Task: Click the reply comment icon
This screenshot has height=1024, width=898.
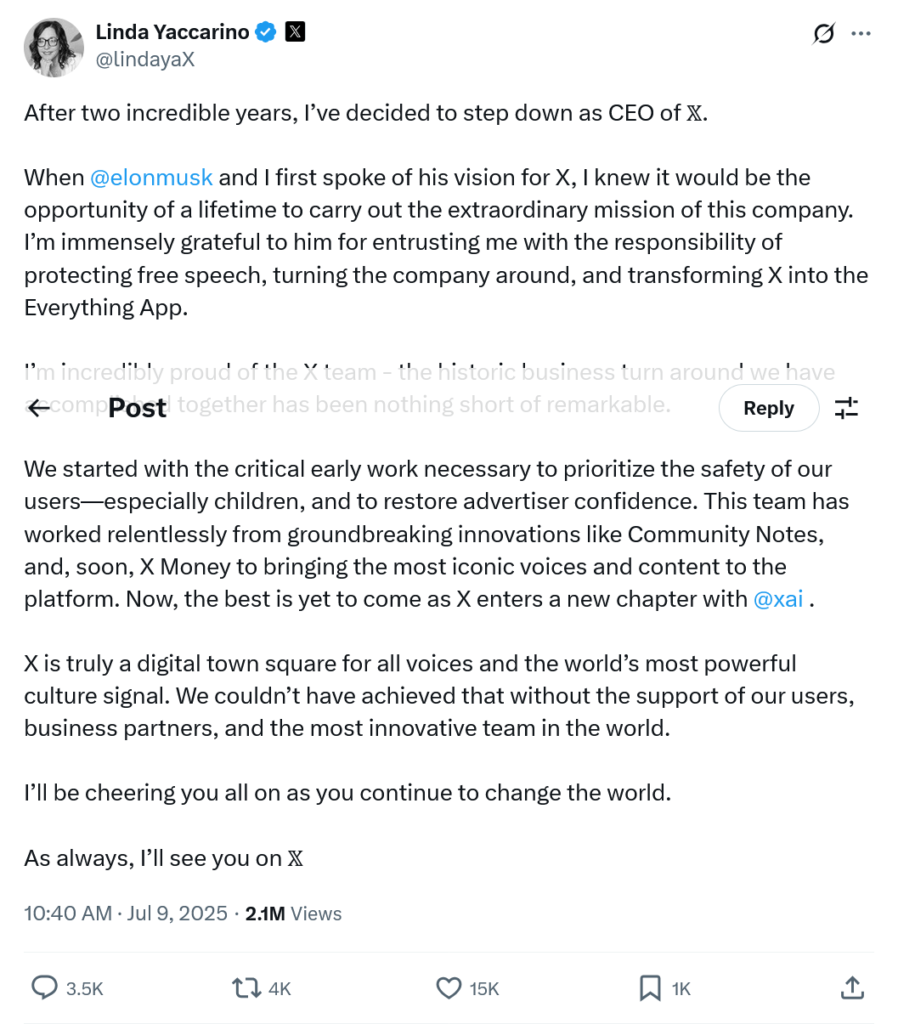Action: 45,988
